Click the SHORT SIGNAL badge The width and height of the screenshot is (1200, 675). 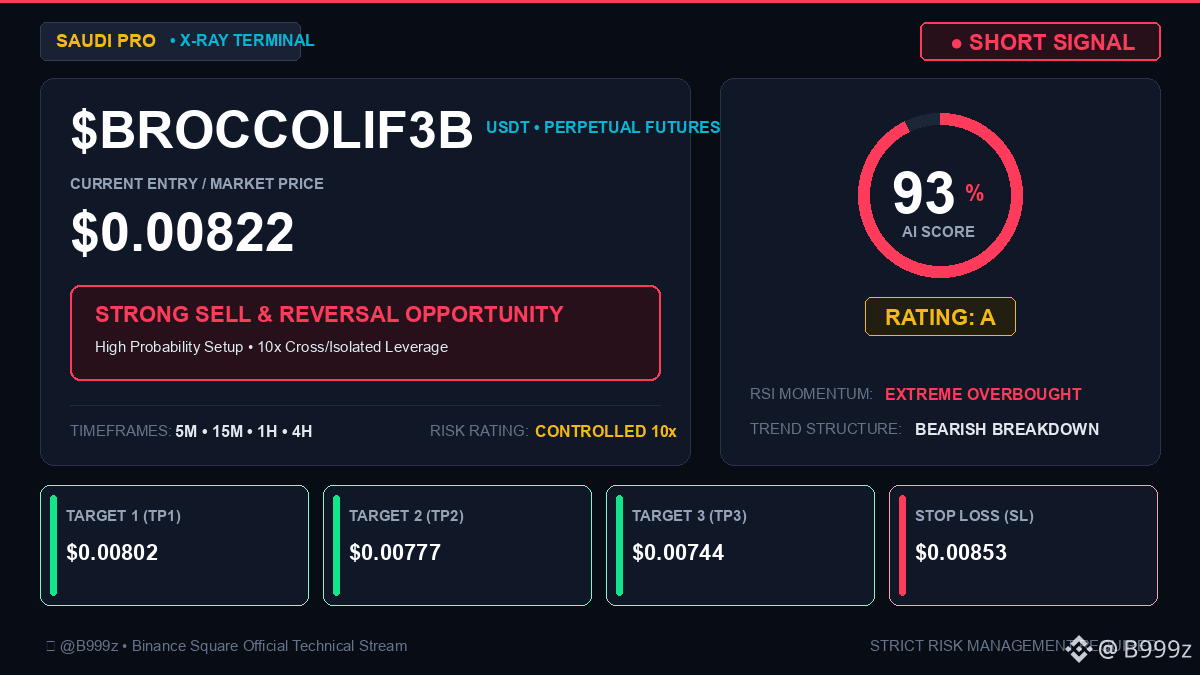[x=1040, y=42]
